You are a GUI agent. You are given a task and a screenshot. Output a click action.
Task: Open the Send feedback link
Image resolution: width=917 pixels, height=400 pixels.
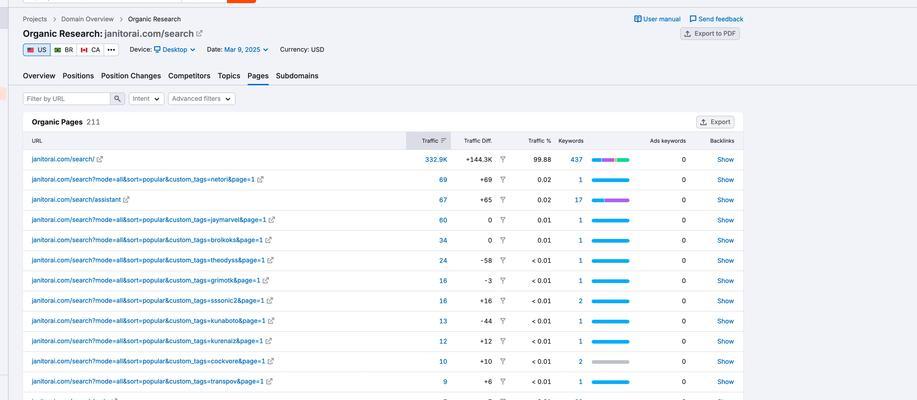716,19
